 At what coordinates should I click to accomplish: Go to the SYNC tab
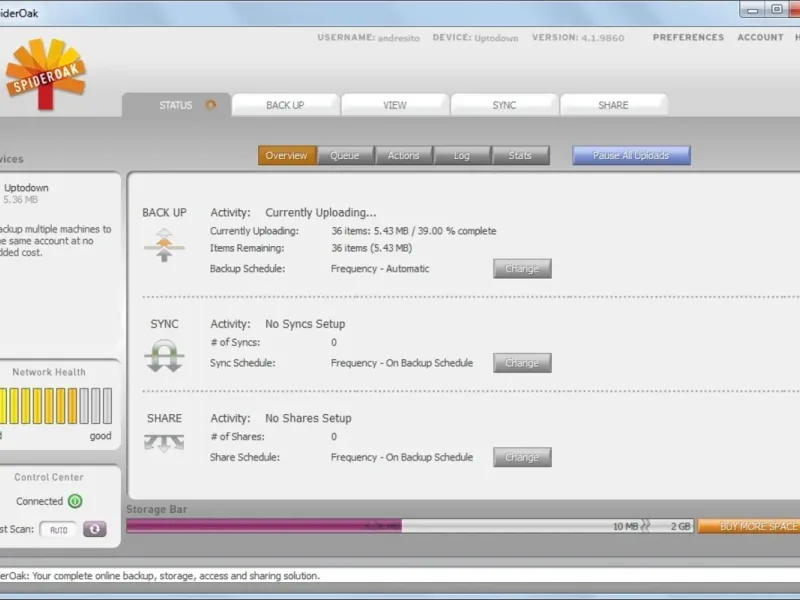[x=504, y=105]
